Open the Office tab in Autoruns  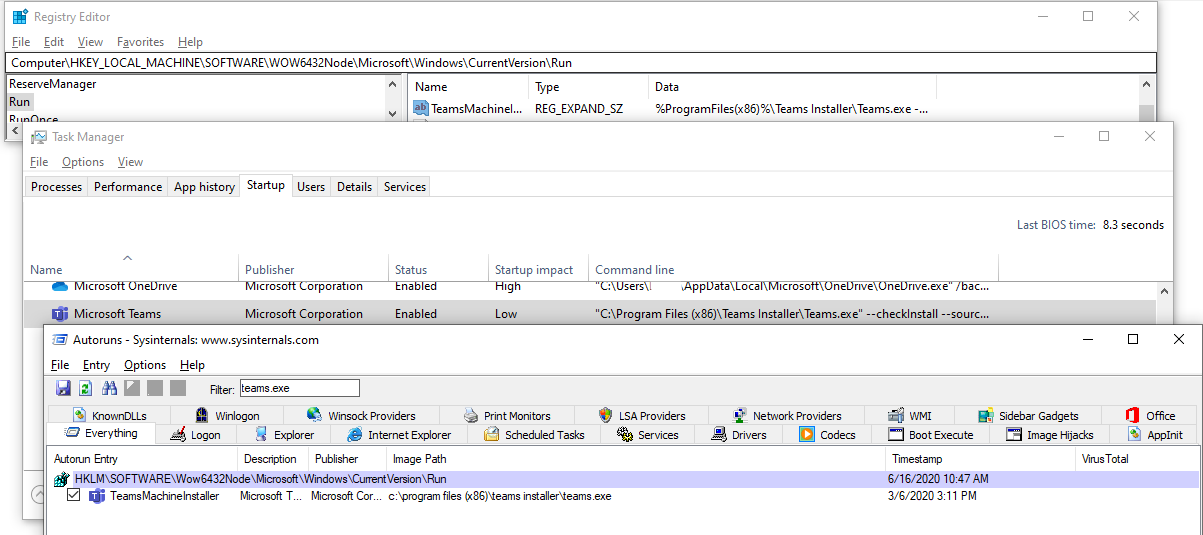pyautogui.click(x=1150, y=415)
